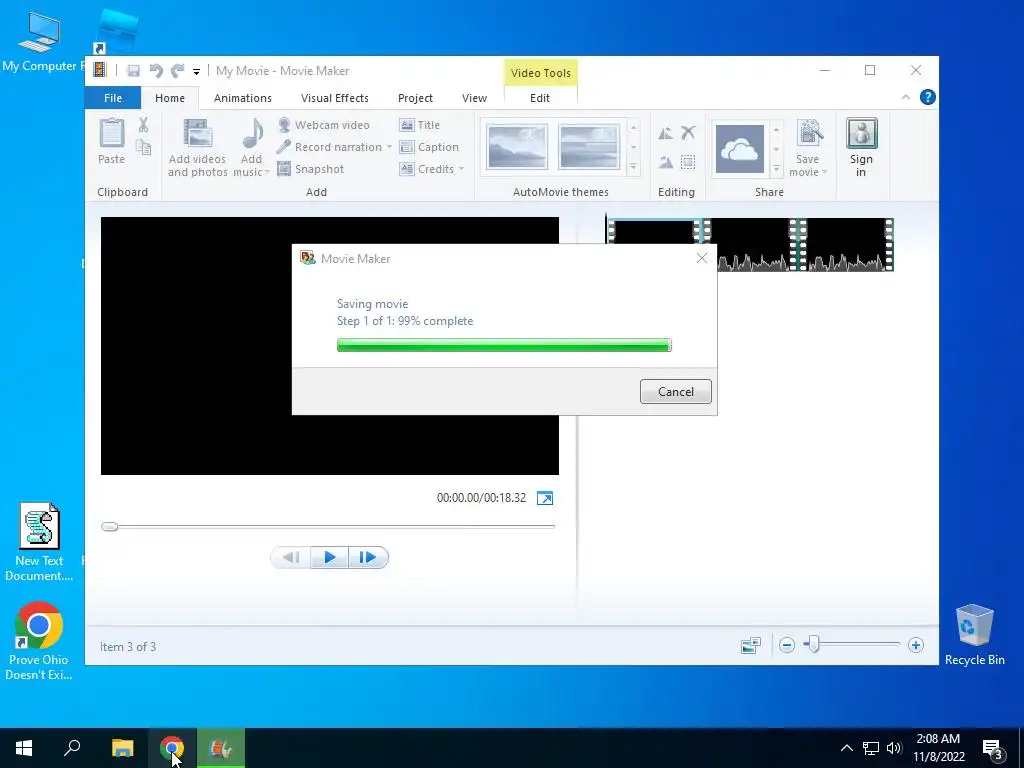Click the change thumbnail size icon
This screenshot has height=768, width=1024.
[751, 646]
